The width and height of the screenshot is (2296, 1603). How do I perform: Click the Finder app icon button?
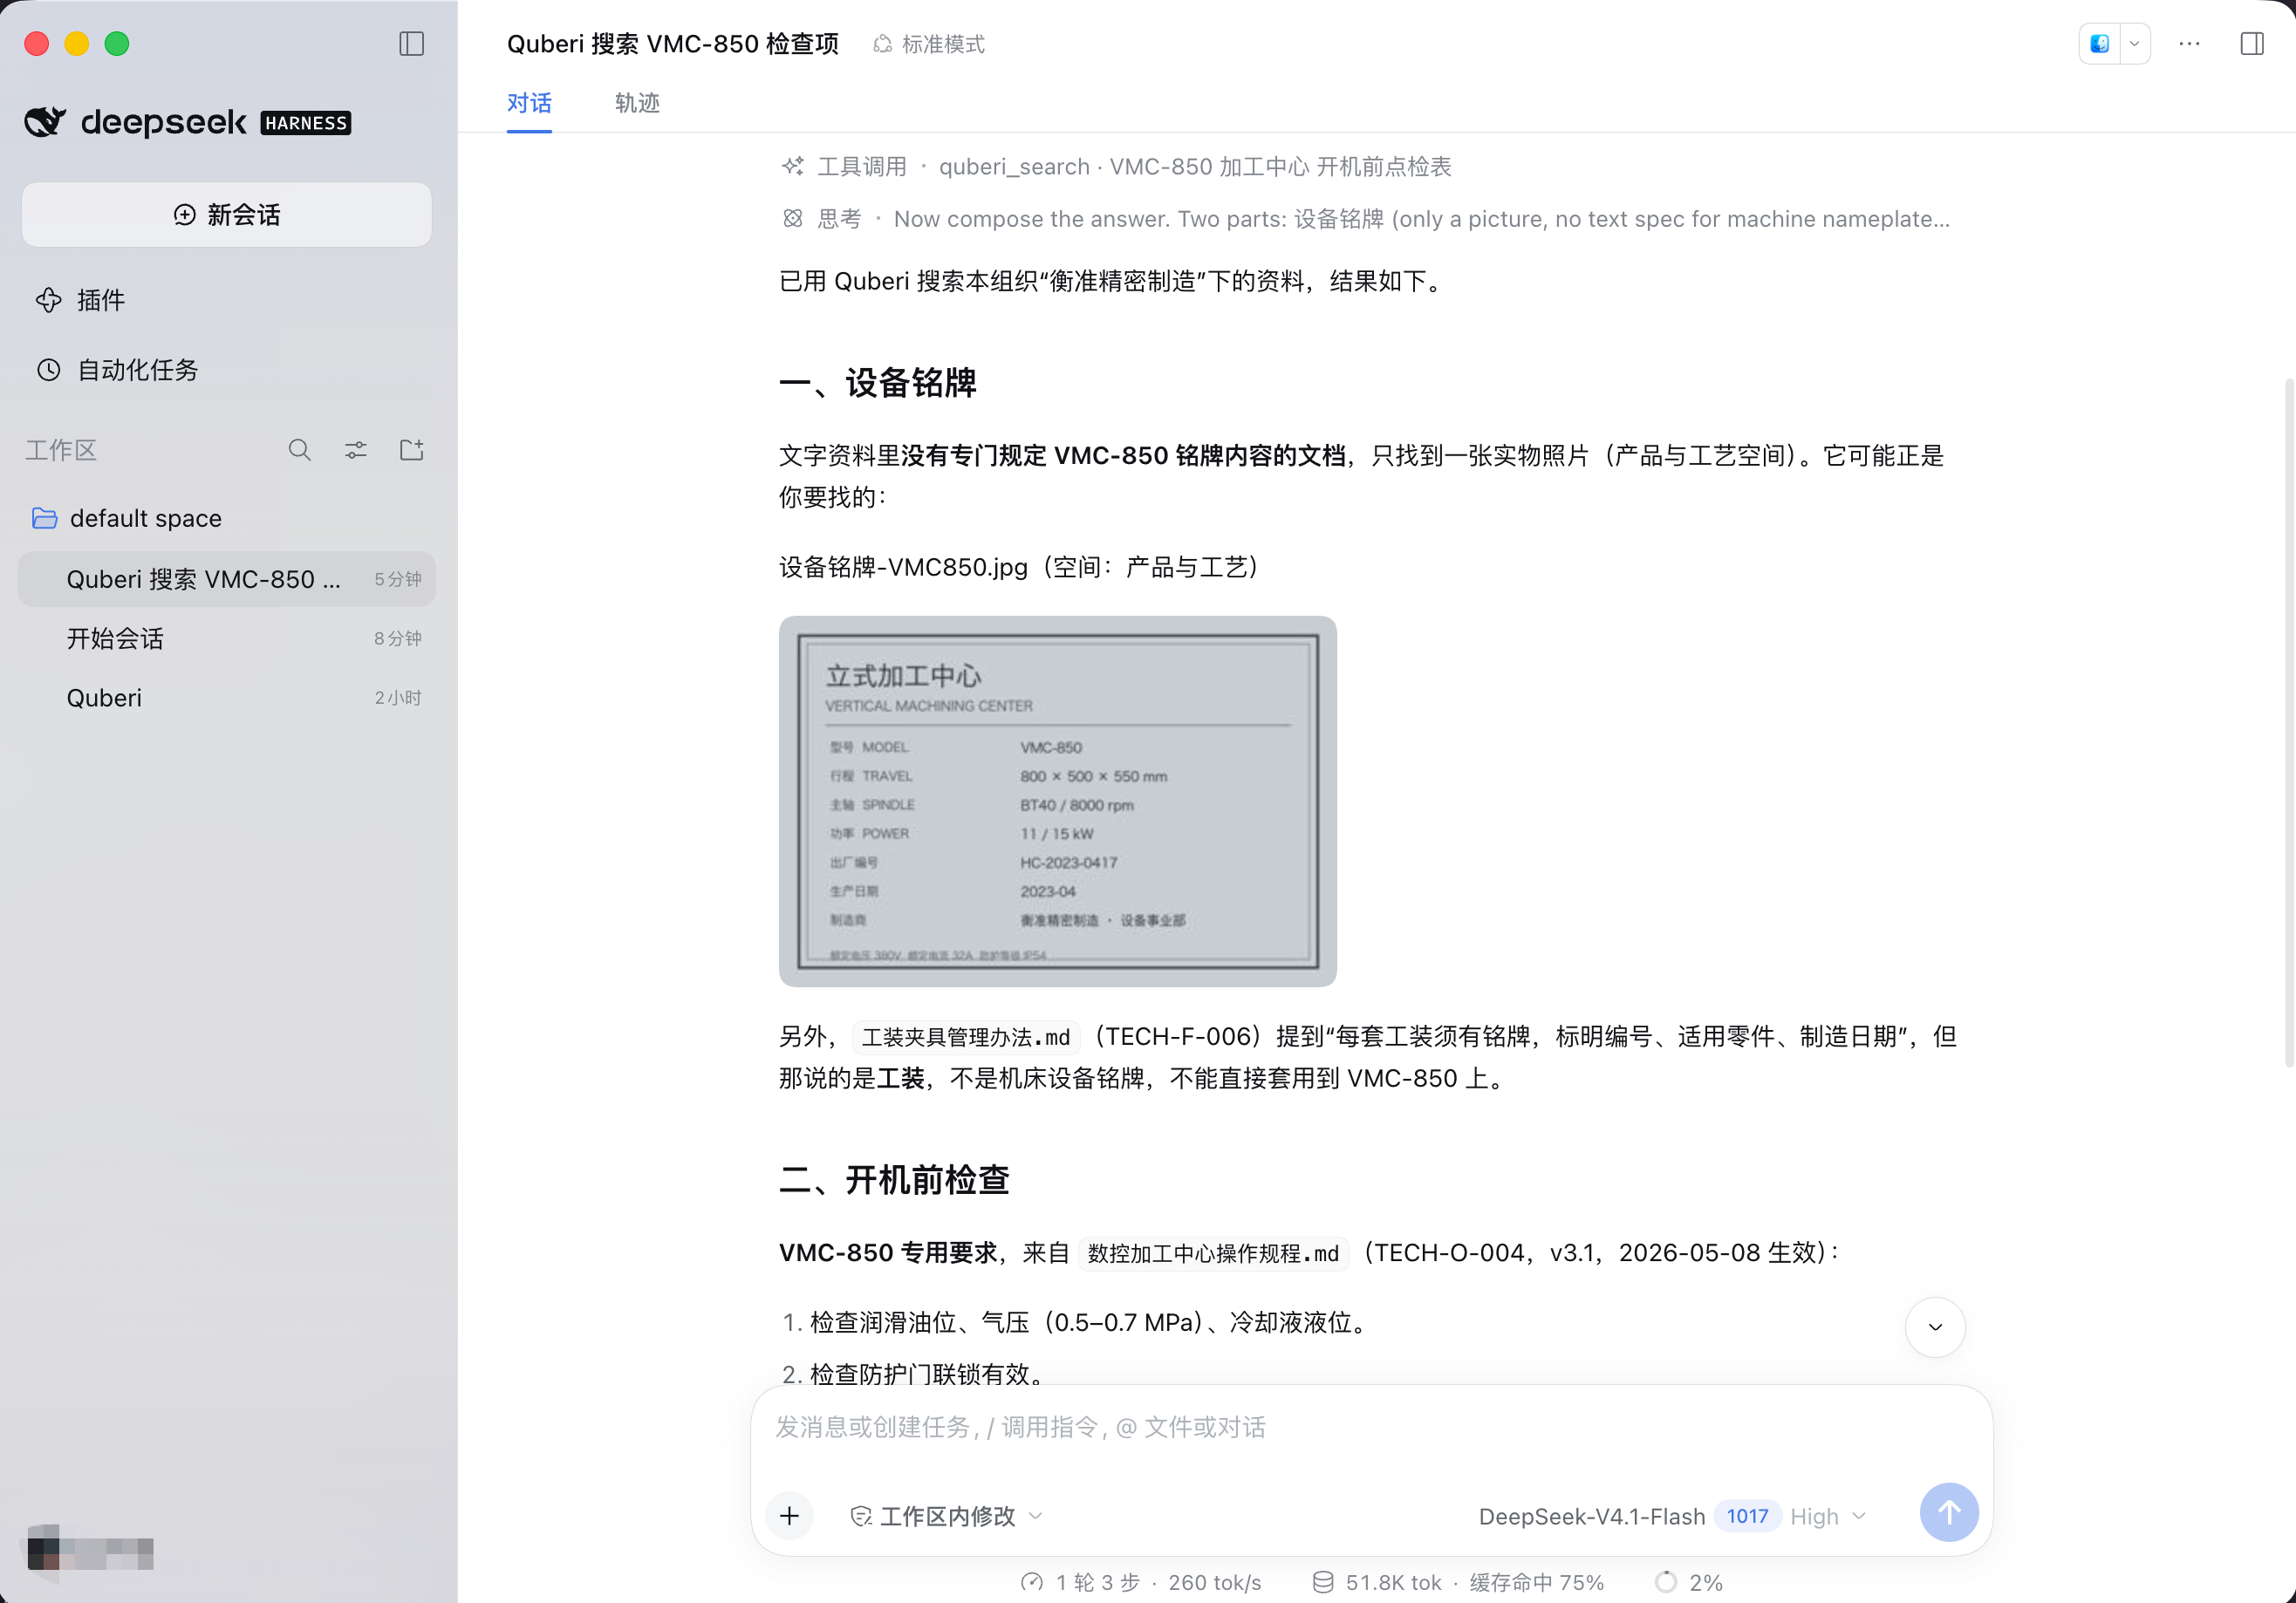2100,44
